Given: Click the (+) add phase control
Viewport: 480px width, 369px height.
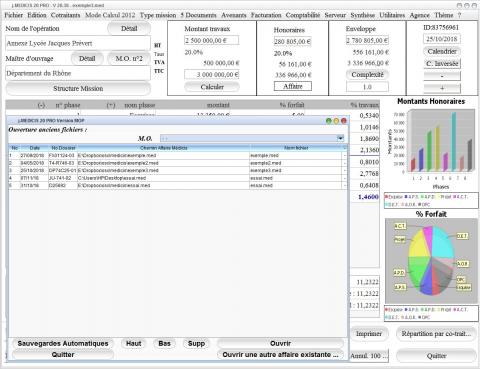Looking at the screenshot, I should pos(111,105).
